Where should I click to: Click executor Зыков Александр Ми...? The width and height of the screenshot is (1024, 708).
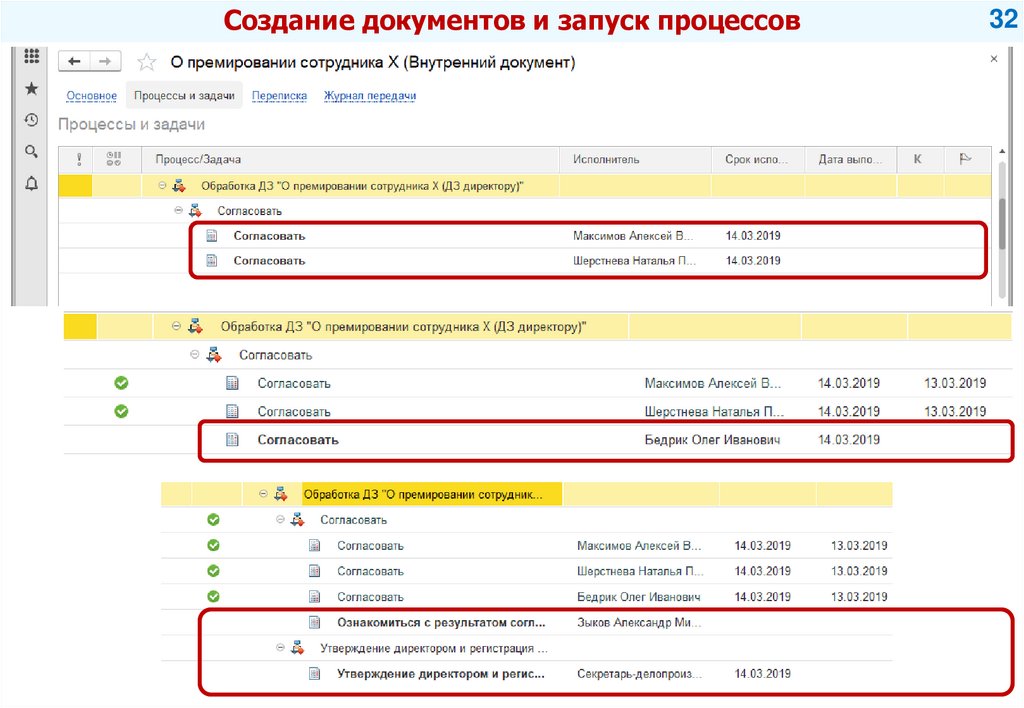(639, 622)
